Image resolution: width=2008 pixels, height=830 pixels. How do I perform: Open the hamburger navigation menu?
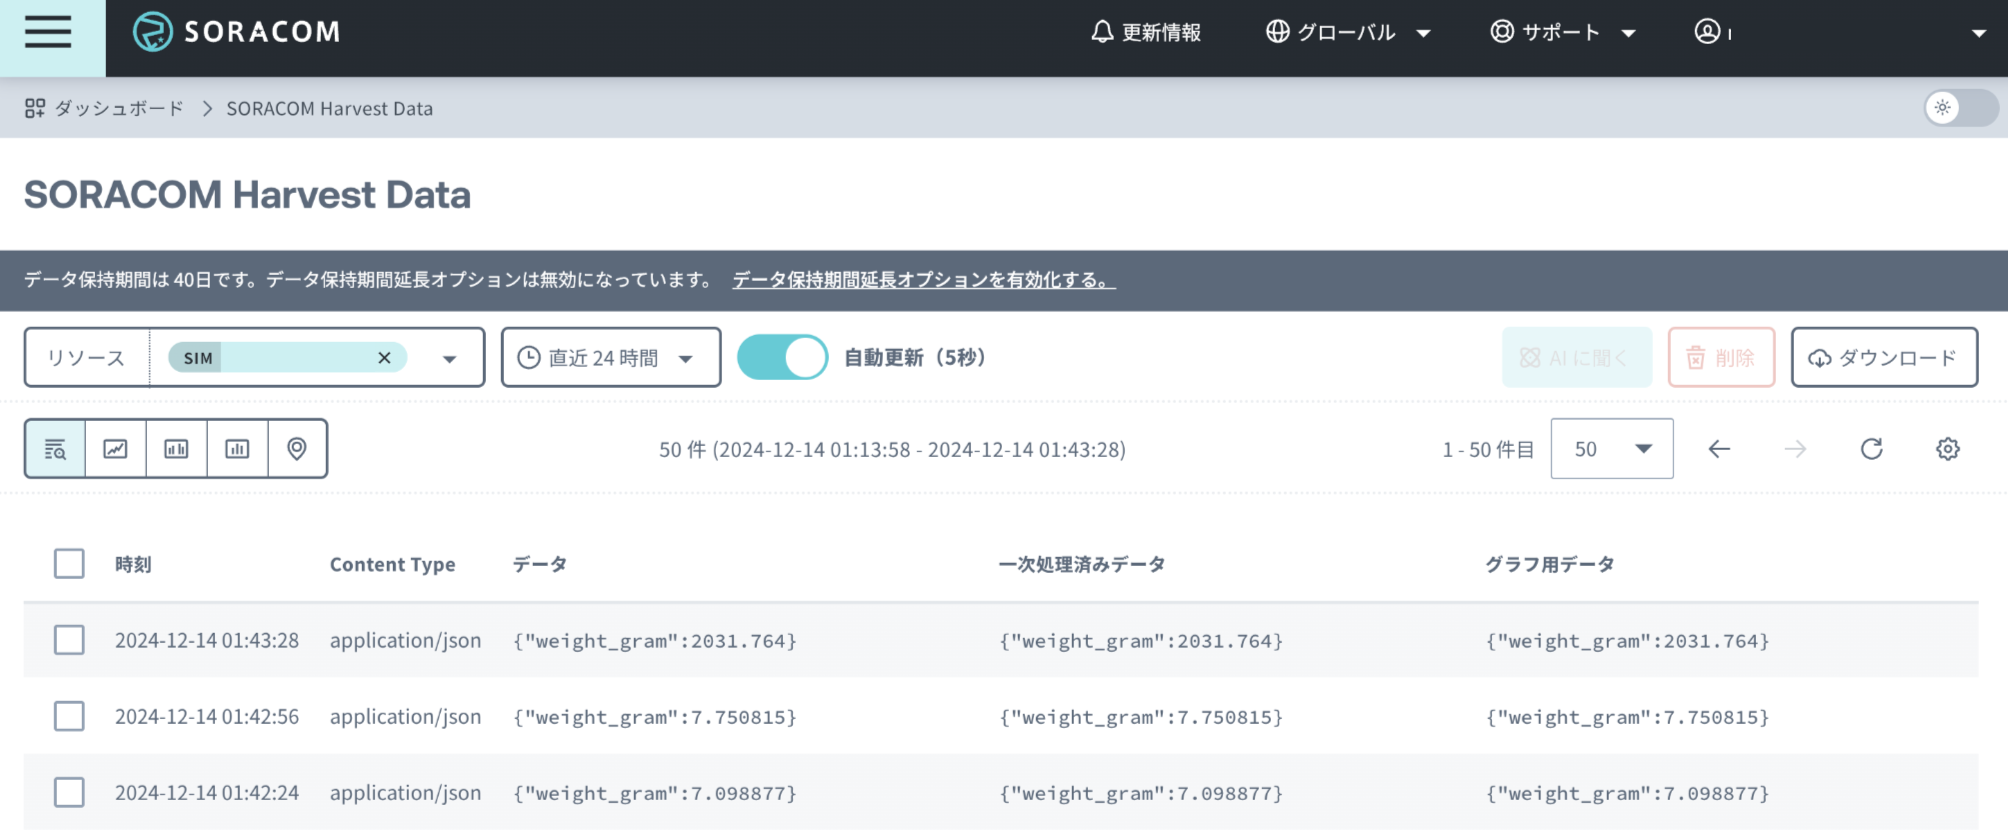coord(48,32)
